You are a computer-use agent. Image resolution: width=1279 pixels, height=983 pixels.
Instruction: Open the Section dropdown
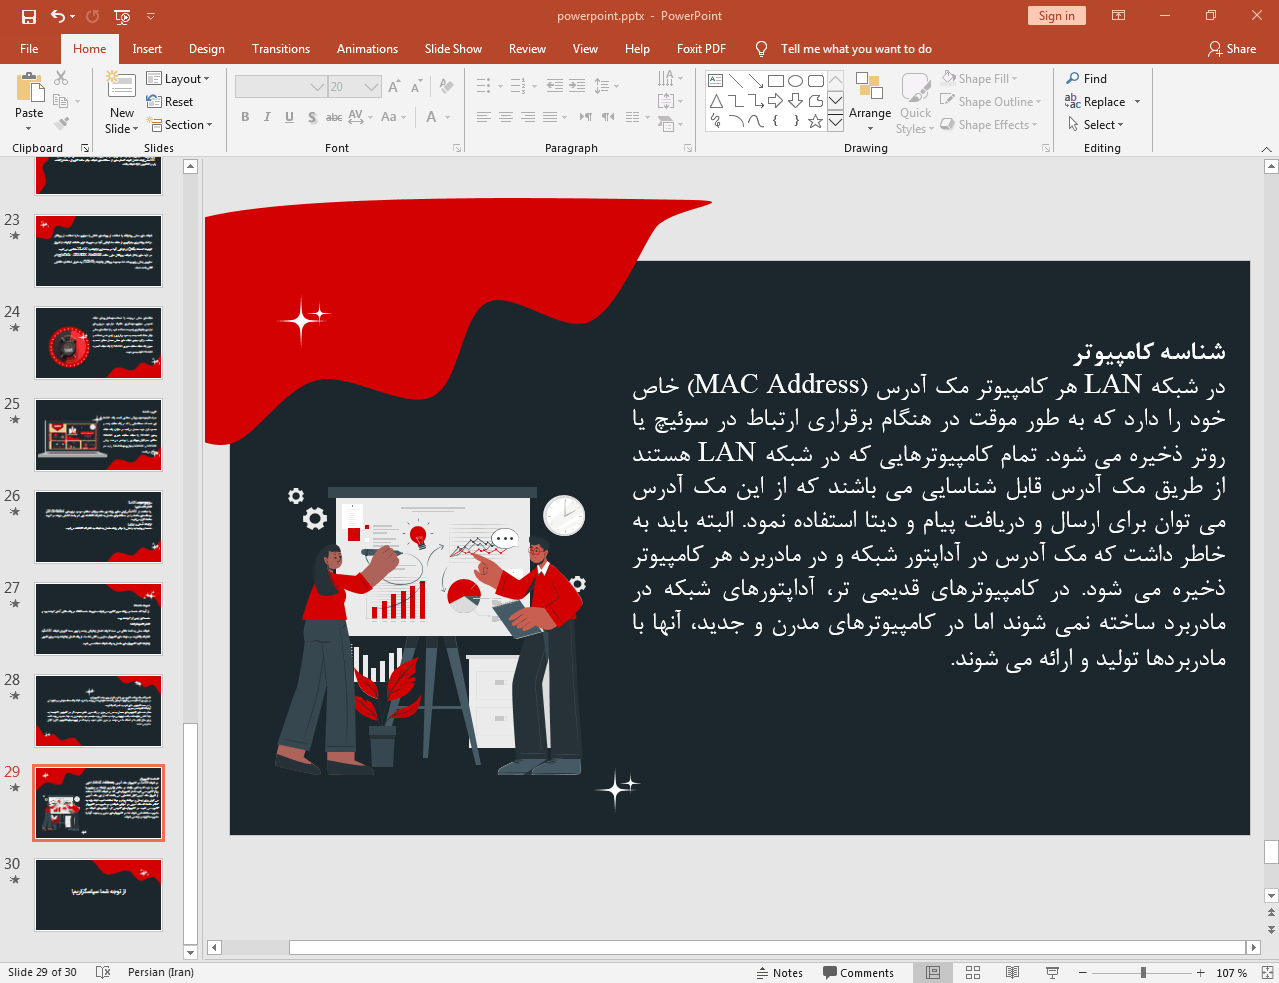pos(180,125)
